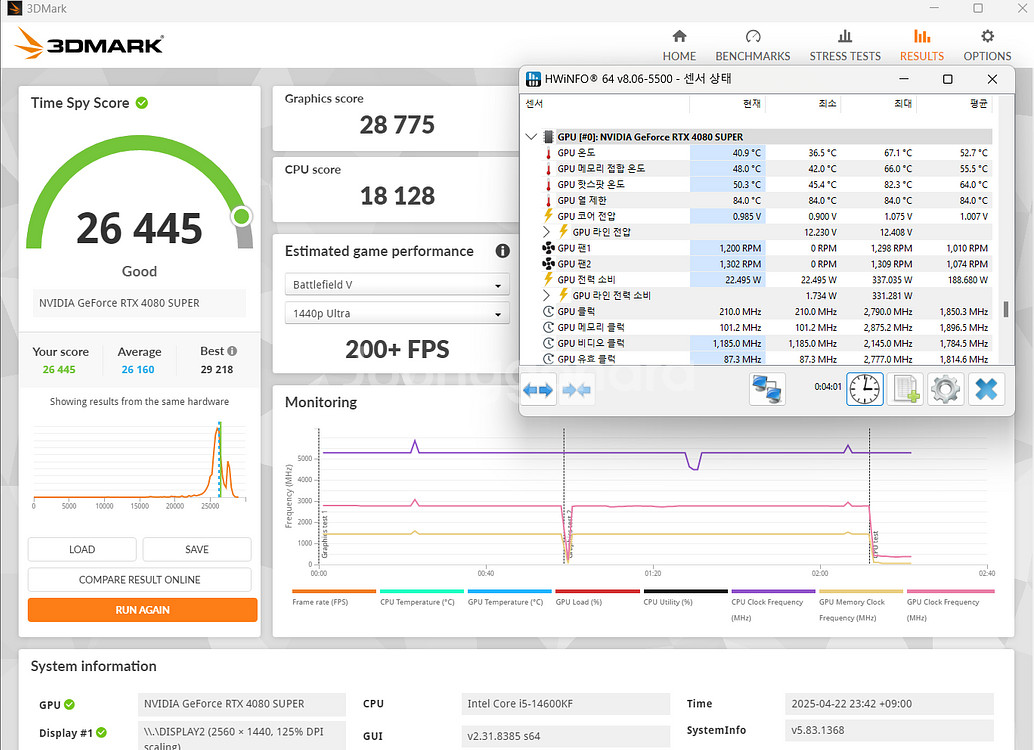Toggle the pink GPU Clock Frequency legend series
This screenshot has width=1034, height=750.
[950, 606]
